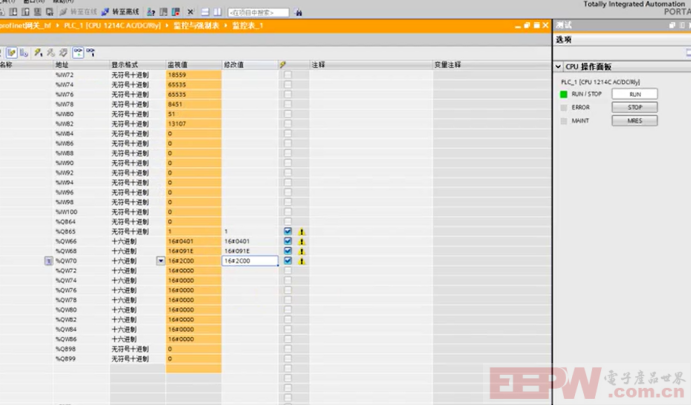Click the X icon in the top toolbar
The height and width of the screenshot is (405, 691).
(190, 12)
